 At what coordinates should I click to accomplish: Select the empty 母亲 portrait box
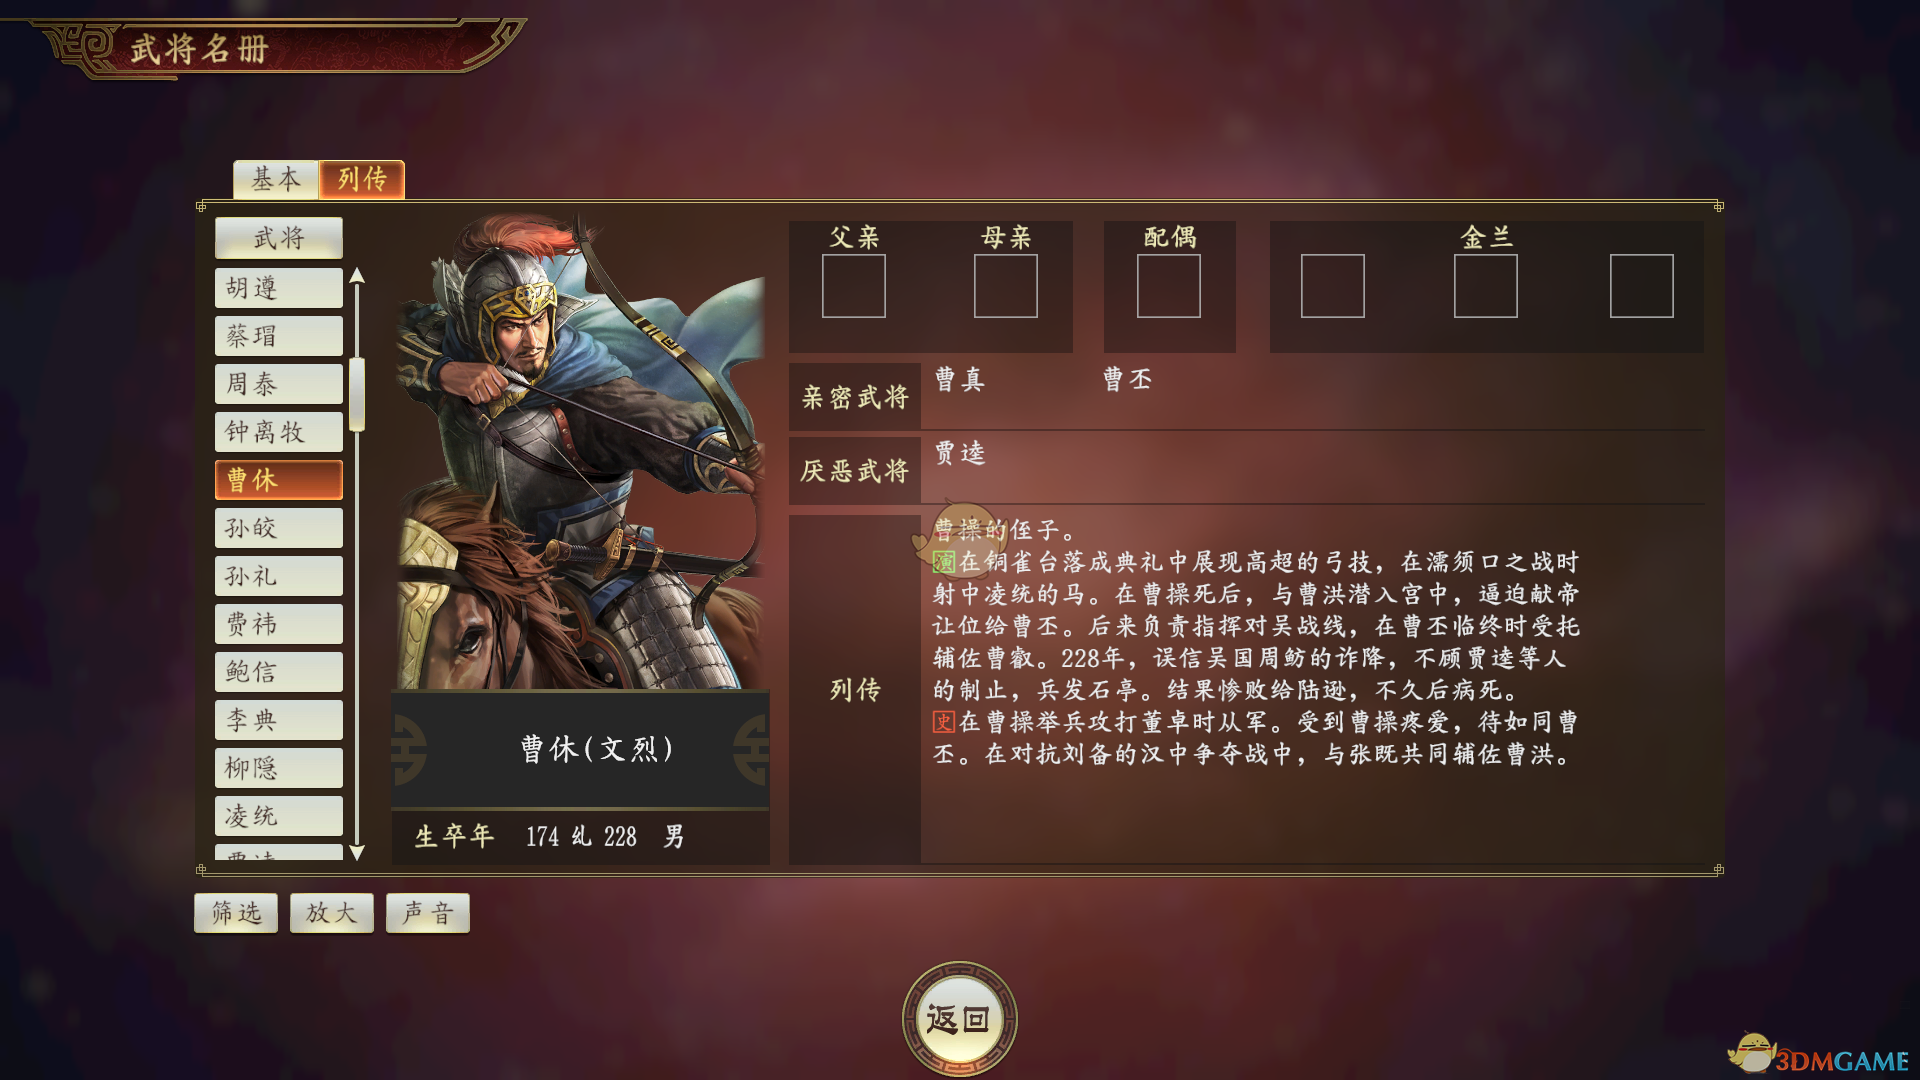pyautogui.click(x=1006, y=286)
